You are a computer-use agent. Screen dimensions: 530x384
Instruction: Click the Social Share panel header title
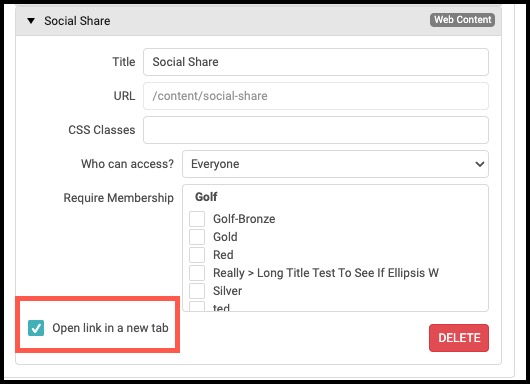point(77,21)
